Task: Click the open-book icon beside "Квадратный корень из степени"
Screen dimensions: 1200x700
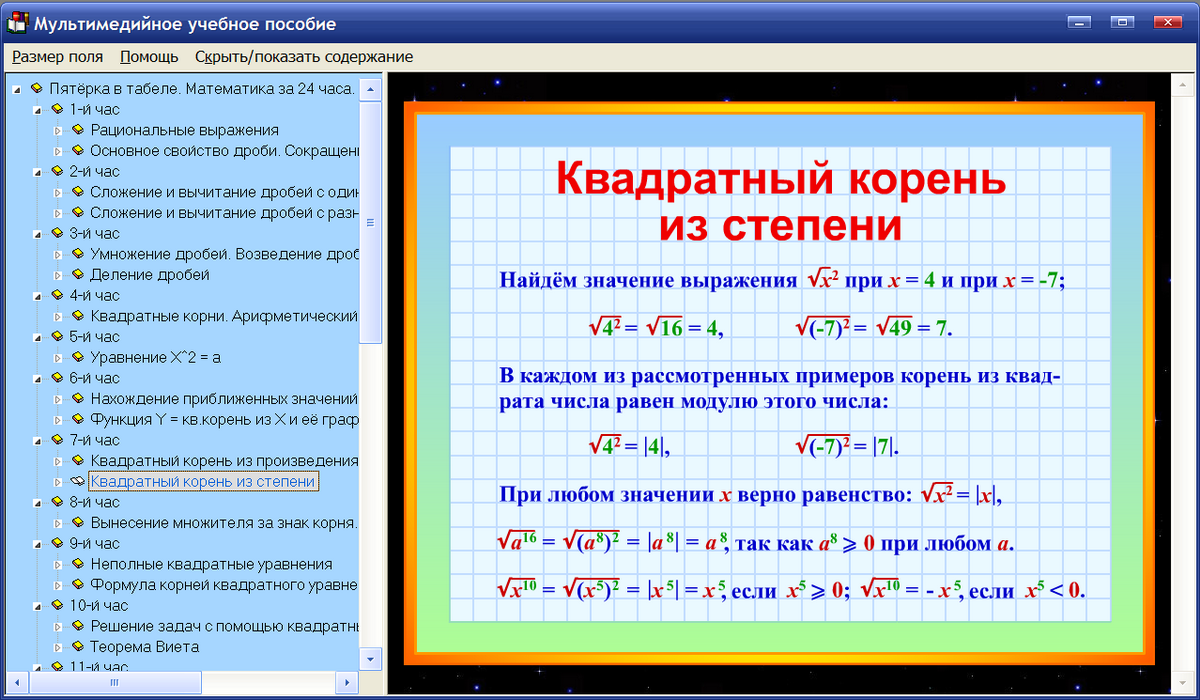Action: click(x=78, y=481)
